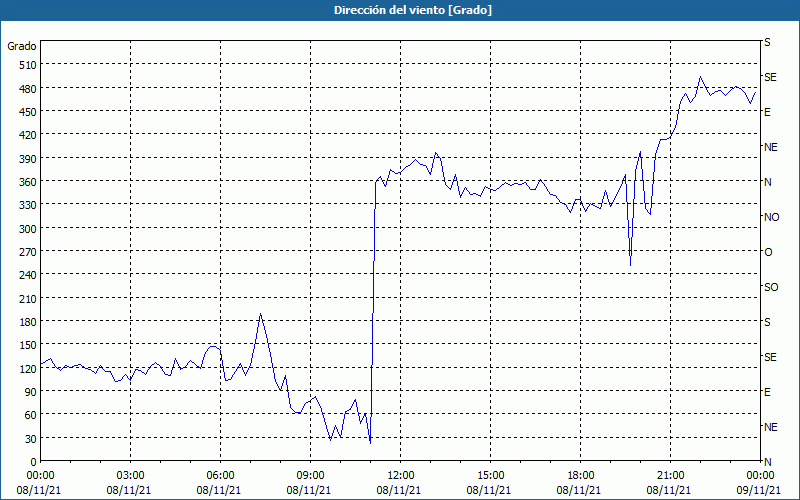Click the 09:00 time axis label
Screen dimensions: 800x500
click(x=311, y=476)
